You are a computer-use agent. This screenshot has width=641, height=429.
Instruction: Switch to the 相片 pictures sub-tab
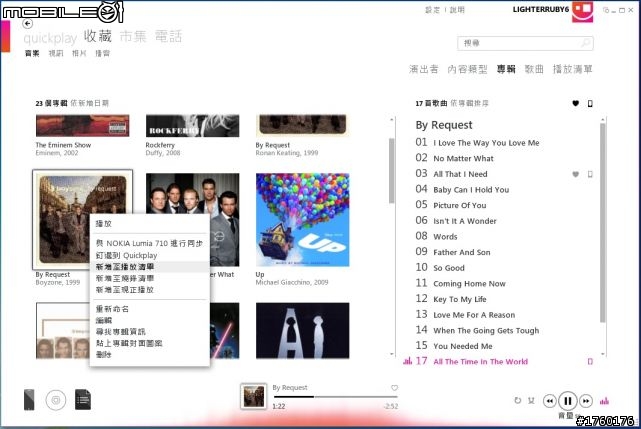79,53
